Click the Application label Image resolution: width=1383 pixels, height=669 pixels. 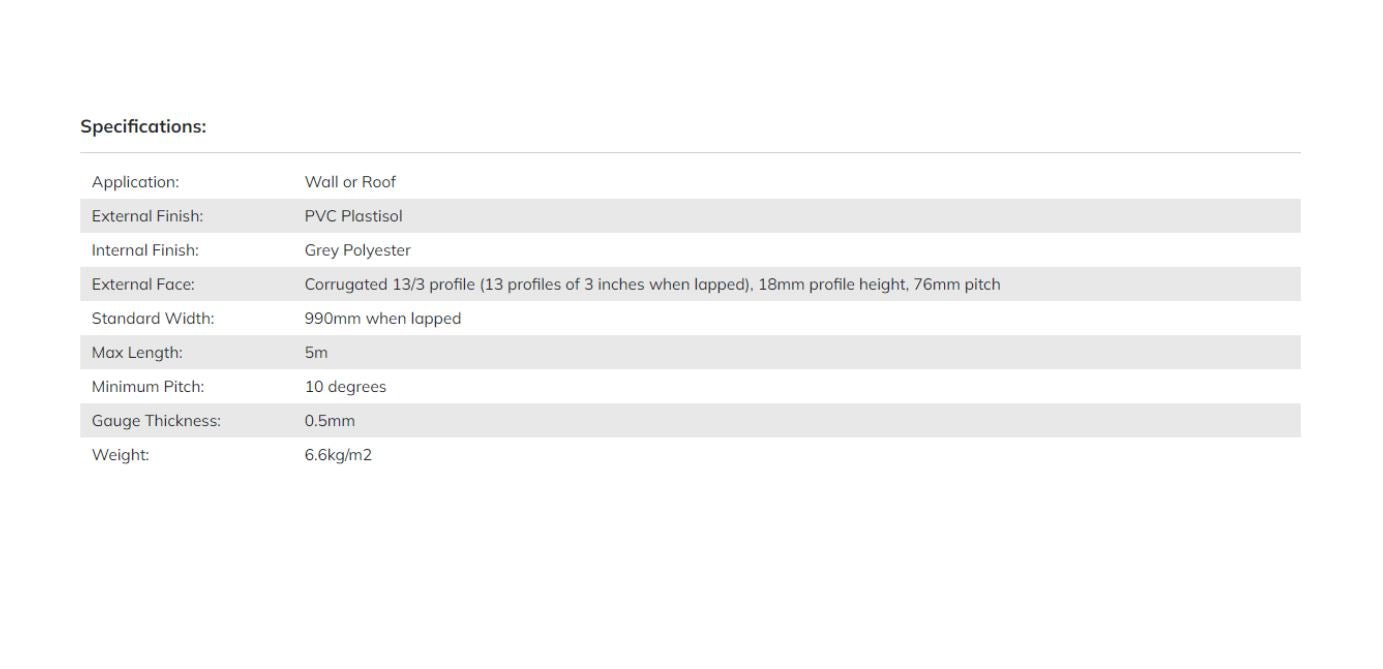pos(135,182)
